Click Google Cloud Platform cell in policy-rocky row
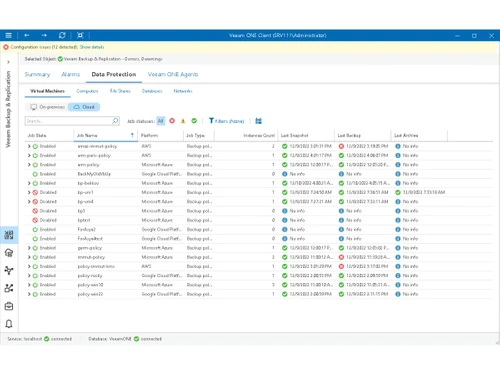500x375 pixels. [x=162, y=276]
